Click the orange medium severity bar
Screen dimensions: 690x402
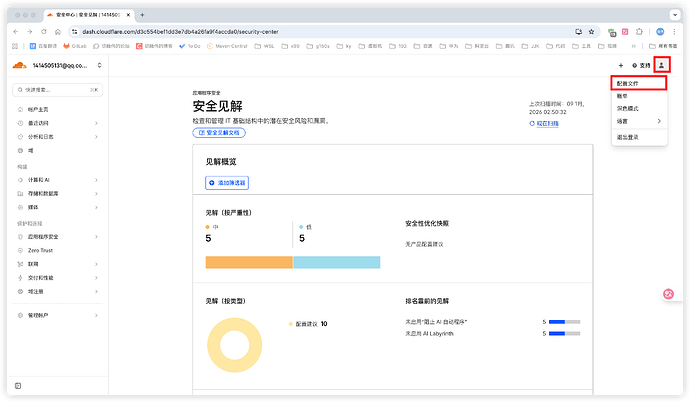click(x=249, y=262)
